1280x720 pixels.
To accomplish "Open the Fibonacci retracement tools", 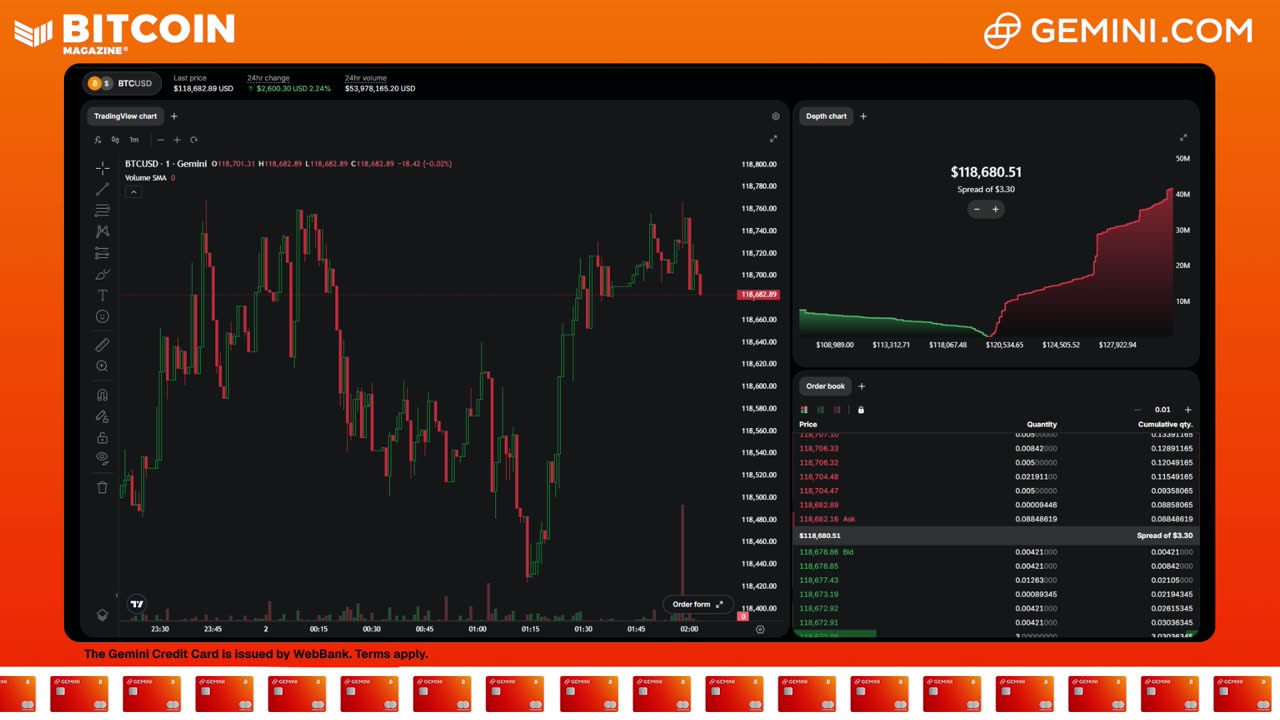I will (102, 210).
